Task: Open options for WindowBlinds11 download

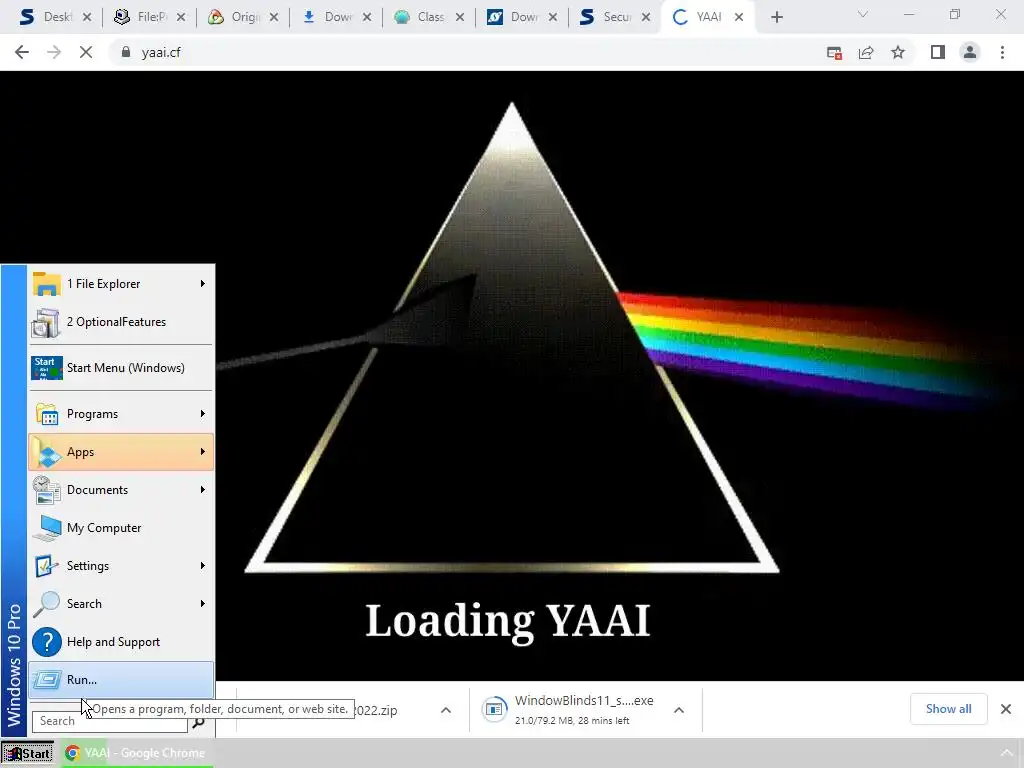Action: tap(679, 710)
